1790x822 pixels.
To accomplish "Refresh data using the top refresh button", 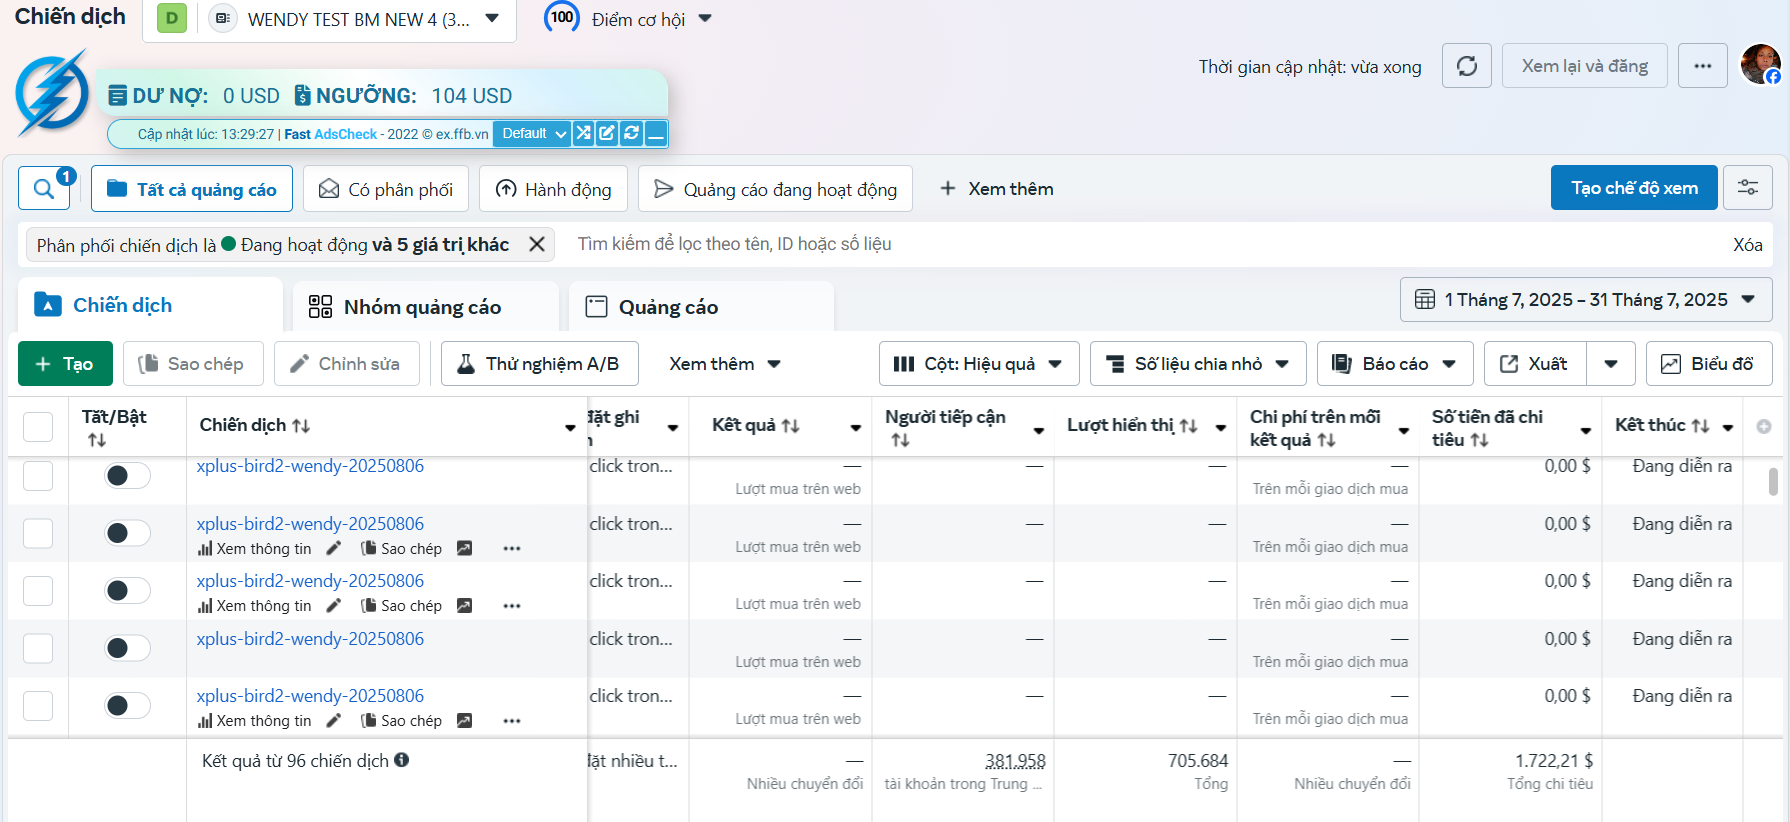I will point(1467,66).
